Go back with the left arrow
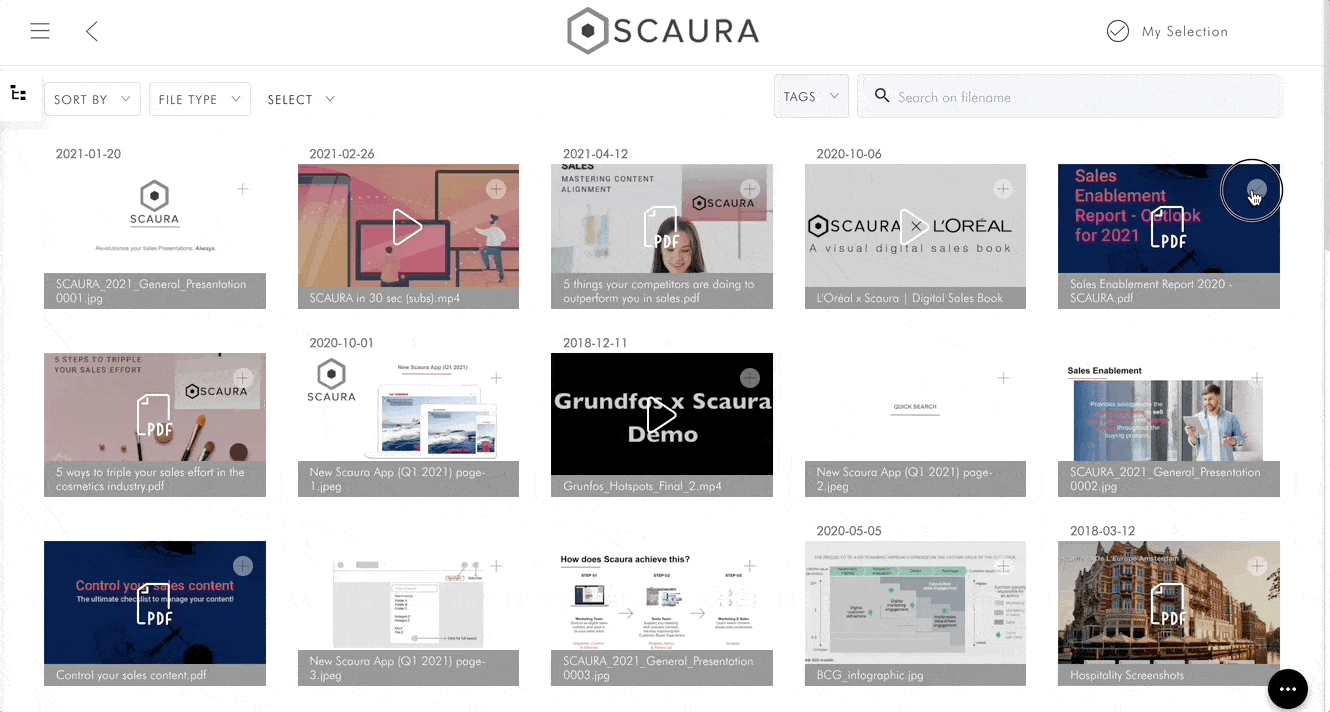 point(92,31)
